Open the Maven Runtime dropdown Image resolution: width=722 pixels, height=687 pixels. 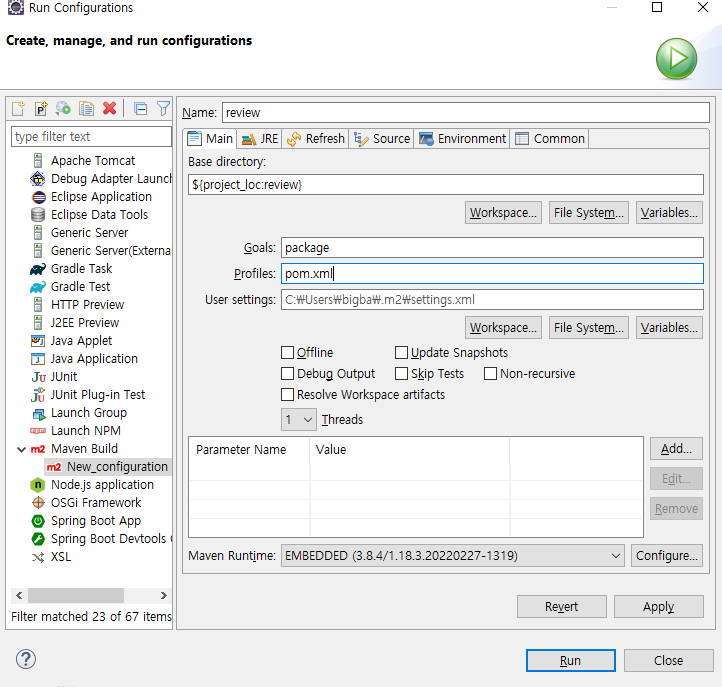point(453,556)
